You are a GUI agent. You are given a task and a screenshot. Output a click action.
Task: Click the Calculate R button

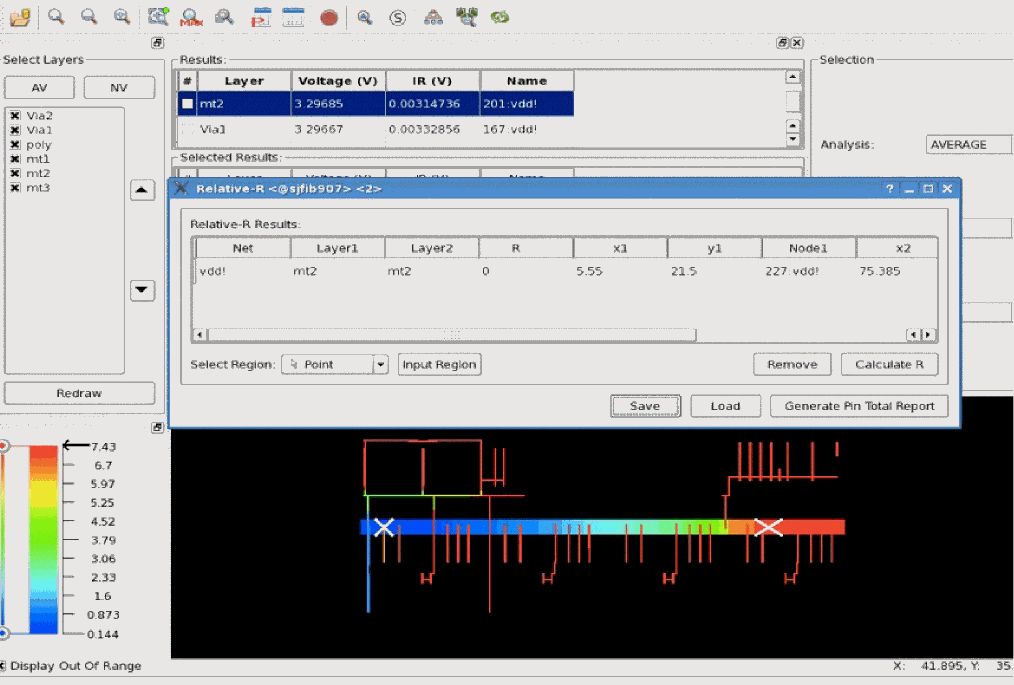click(889, 365)
